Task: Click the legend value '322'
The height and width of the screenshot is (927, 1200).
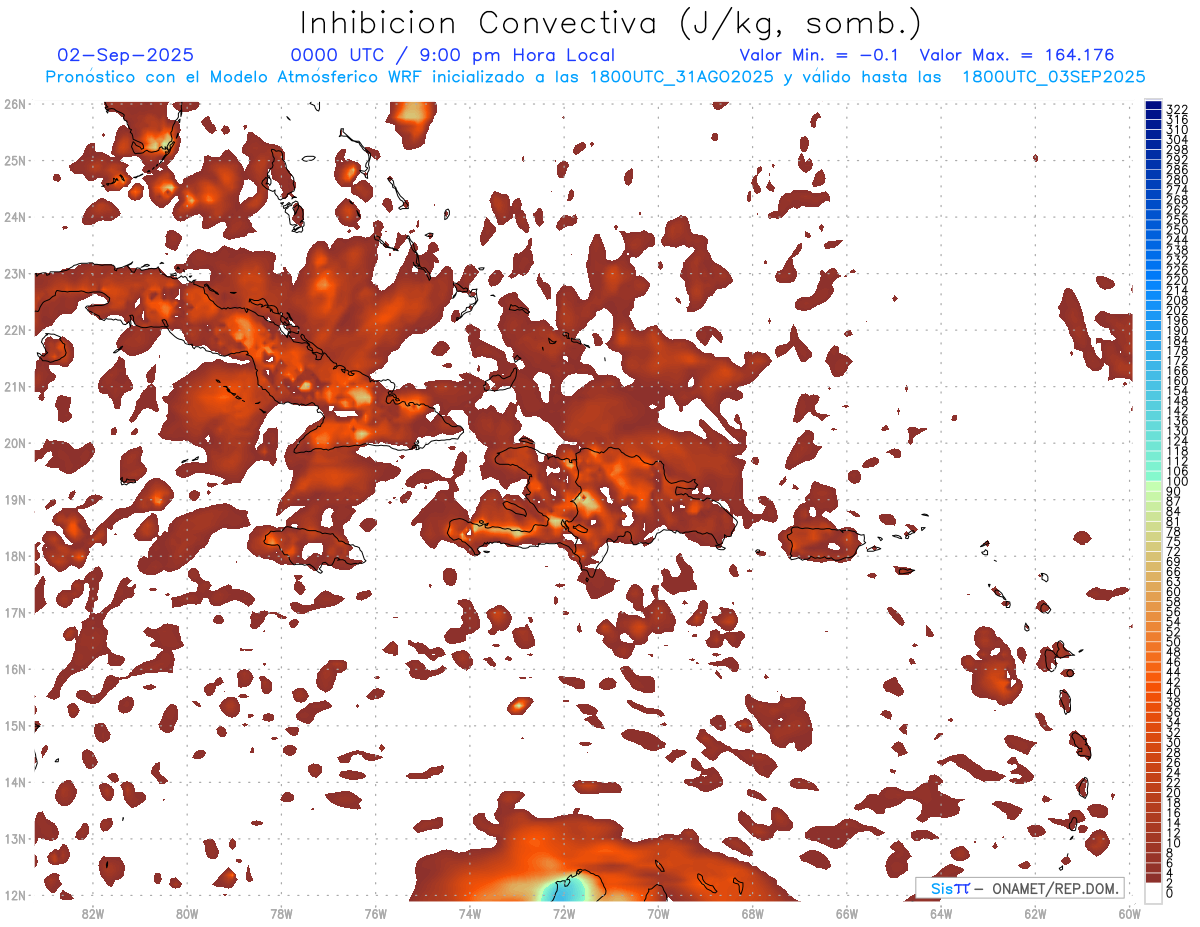Action: (x=1177, y=109)
